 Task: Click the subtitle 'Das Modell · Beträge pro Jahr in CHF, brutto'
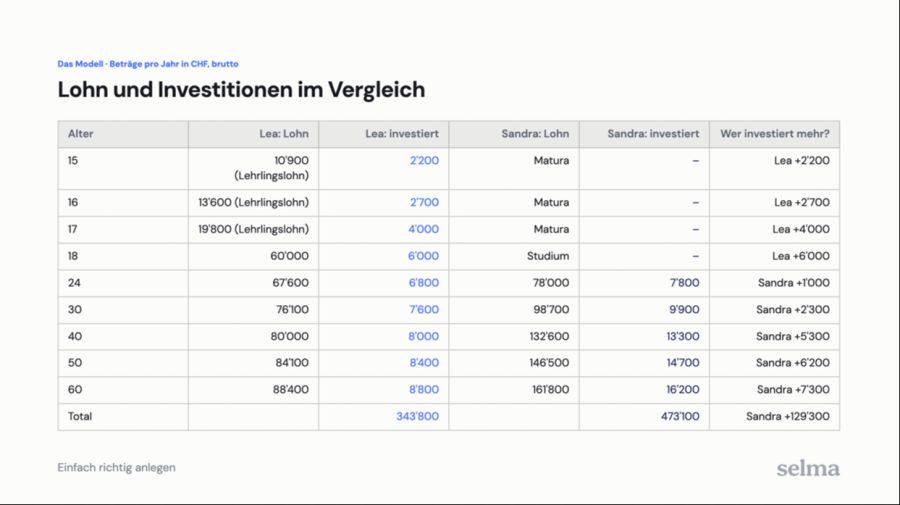(x=148, y=64)
